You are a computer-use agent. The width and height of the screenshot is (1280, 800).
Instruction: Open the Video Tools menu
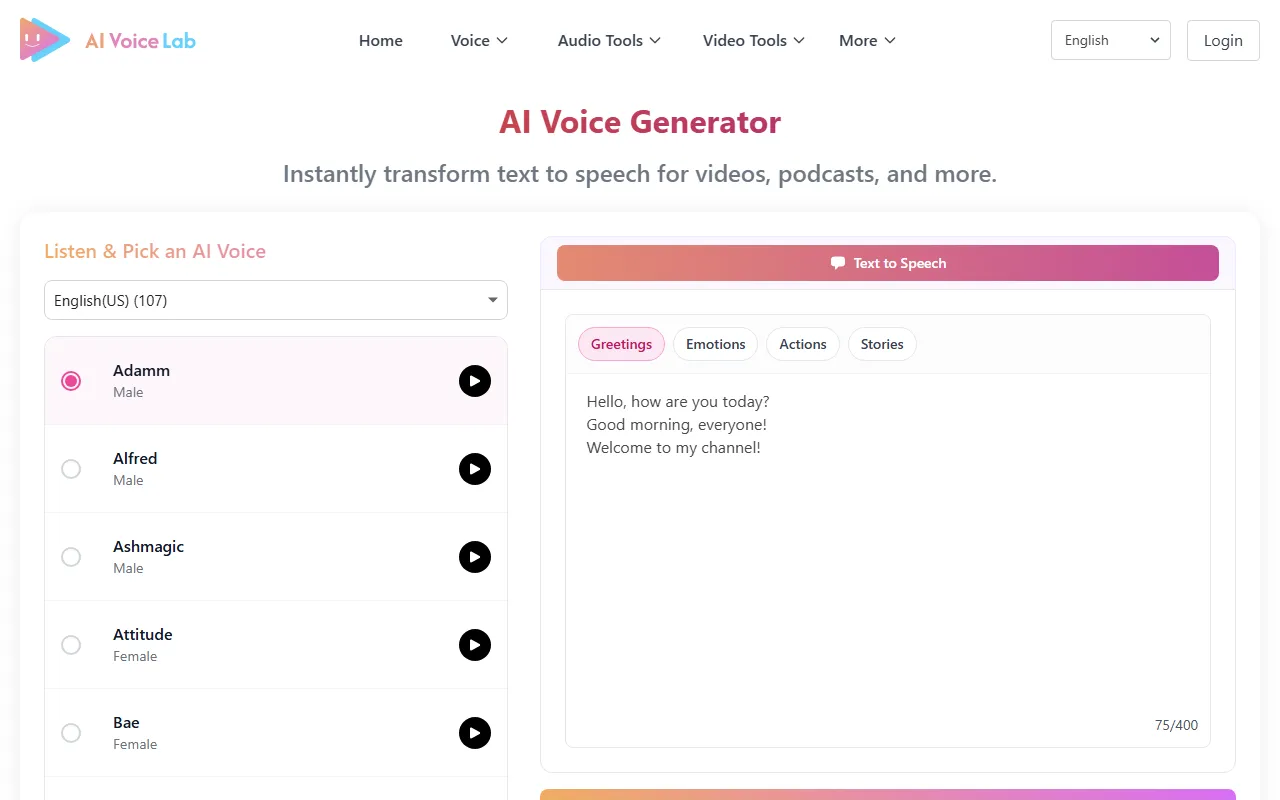click(x=753, y=41)
